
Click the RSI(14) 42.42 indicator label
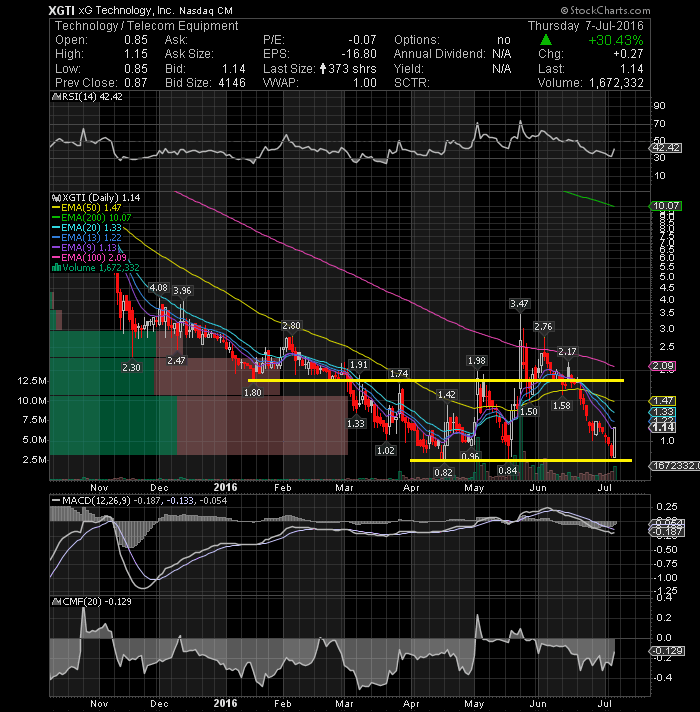point(87,97)
